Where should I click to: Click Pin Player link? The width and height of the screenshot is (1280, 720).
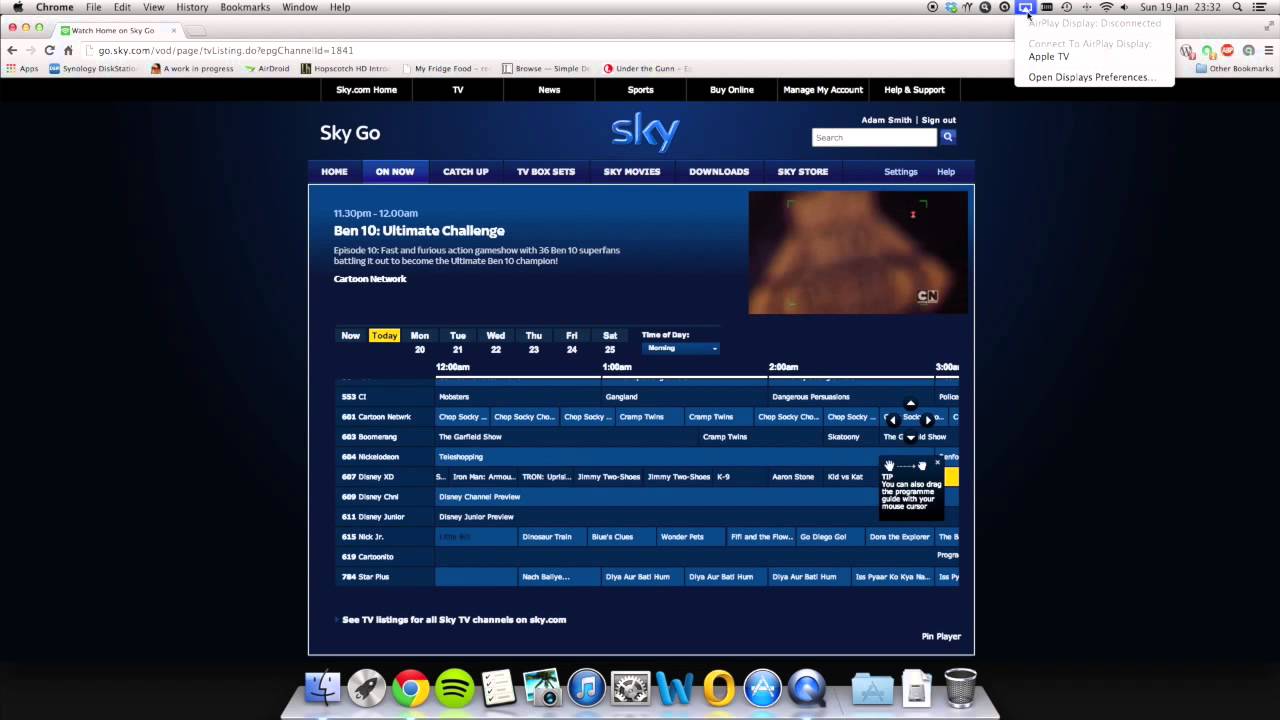coord(941,636)
